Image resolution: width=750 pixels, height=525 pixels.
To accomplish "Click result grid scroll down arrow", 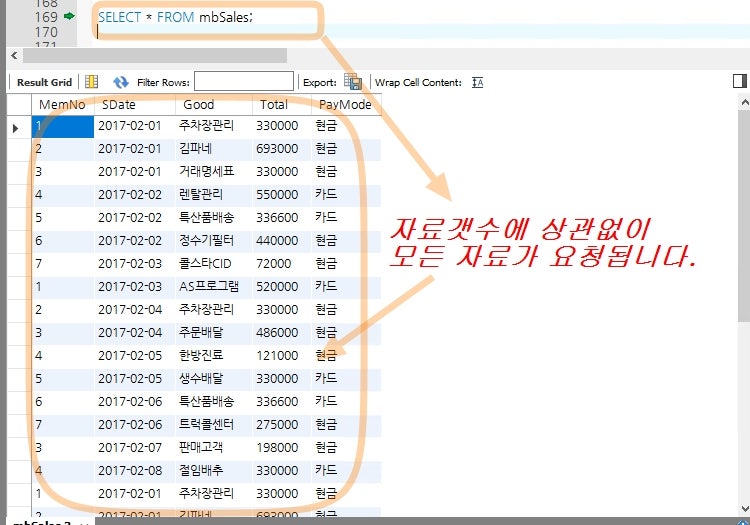I will 744,508.
